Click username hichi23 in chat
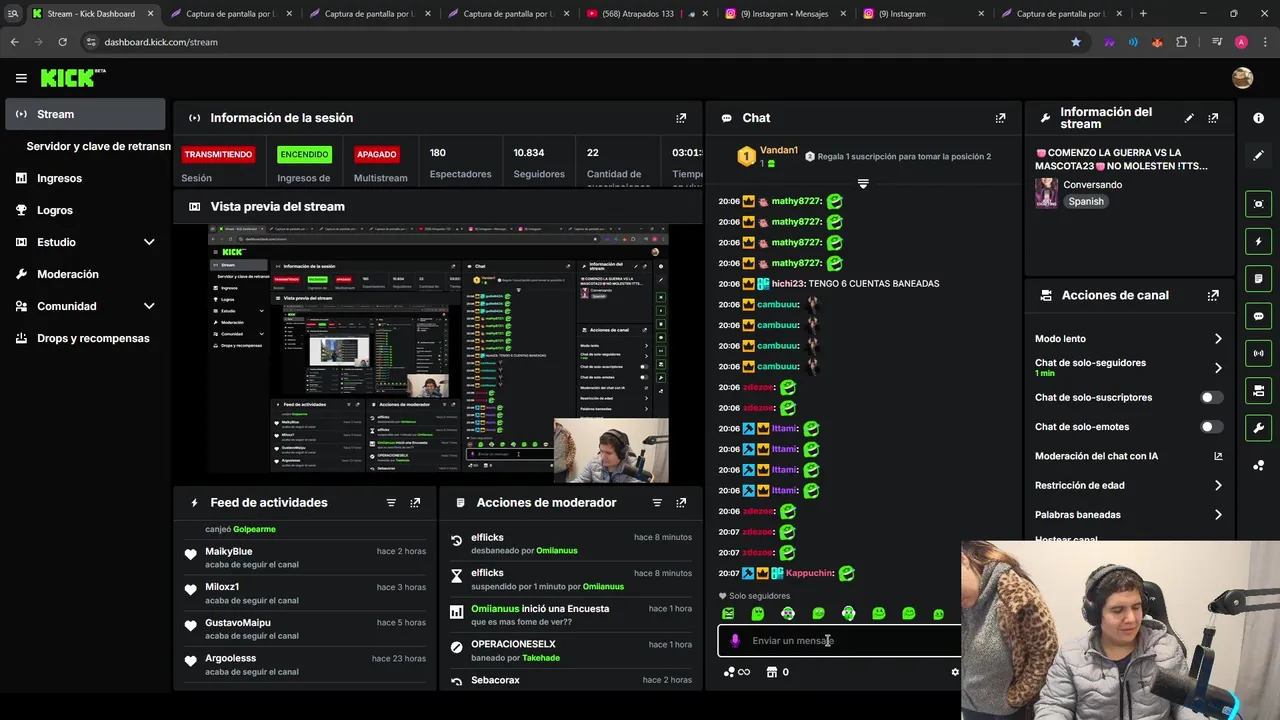This screenshot has height=720, width=1280. (788, 284)
